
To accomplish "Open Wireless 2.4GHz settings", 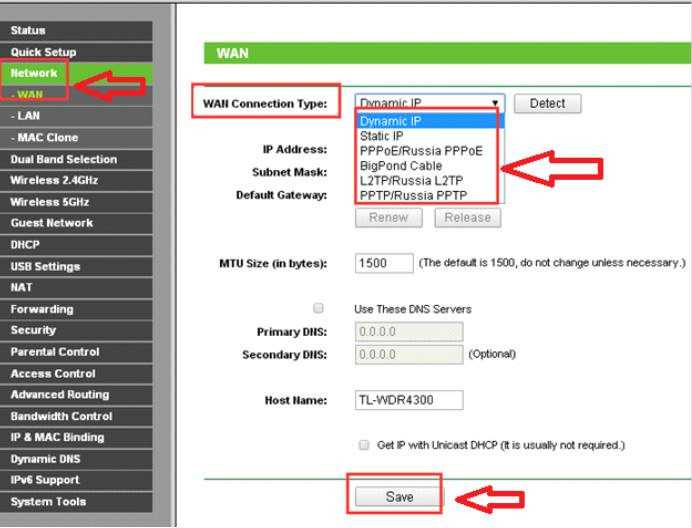I will tap(76, 180).
